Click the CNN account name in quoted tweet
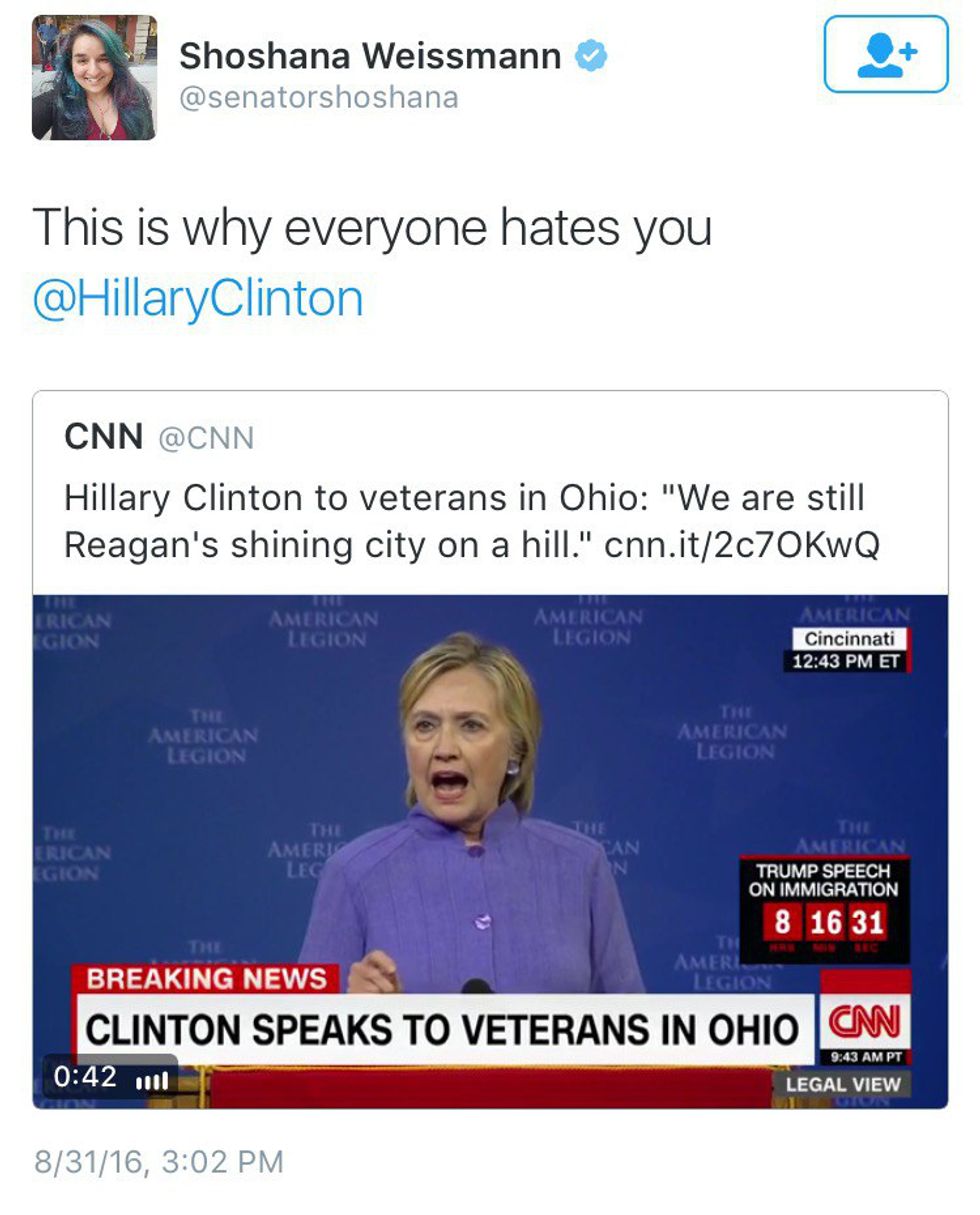This screenshot has width=980, height=1215. pyautogui.click(x=103, y=436)
